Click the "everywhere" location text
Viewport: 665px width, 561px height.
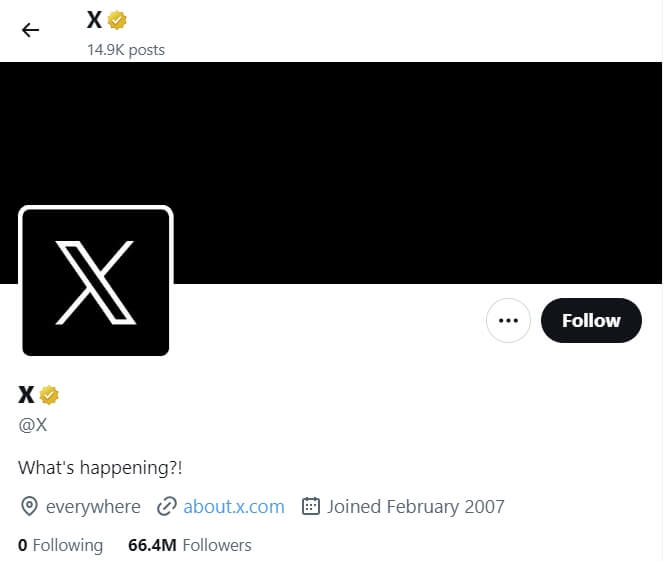click(x=93, y=507)
